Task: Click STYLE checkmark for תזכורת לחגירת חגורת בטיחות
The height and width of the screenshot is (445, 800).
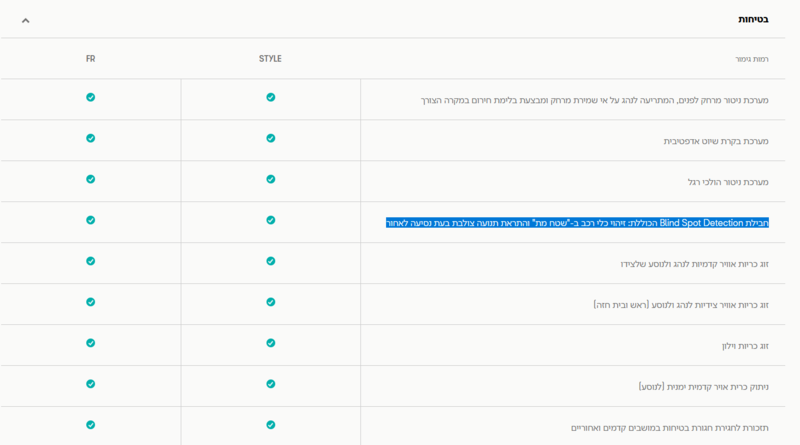Action: click(270, 425)
